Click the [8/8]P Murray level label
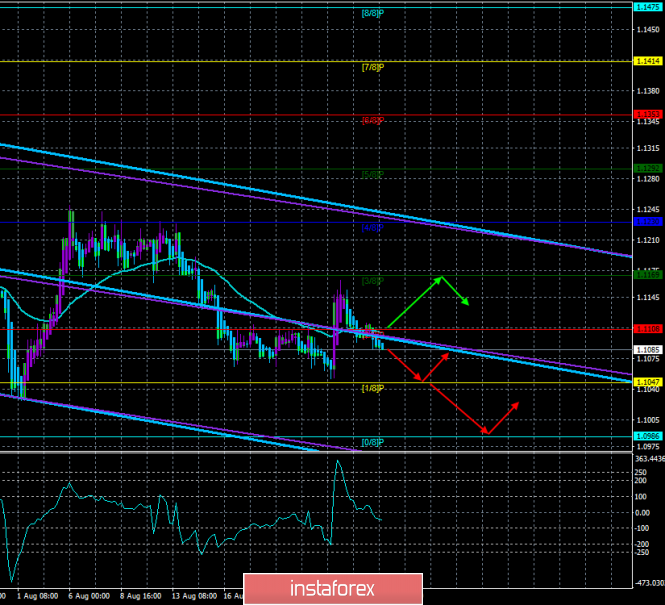Image resolution: width=665 pixels, height=605 pixels. tap(373, 13)
